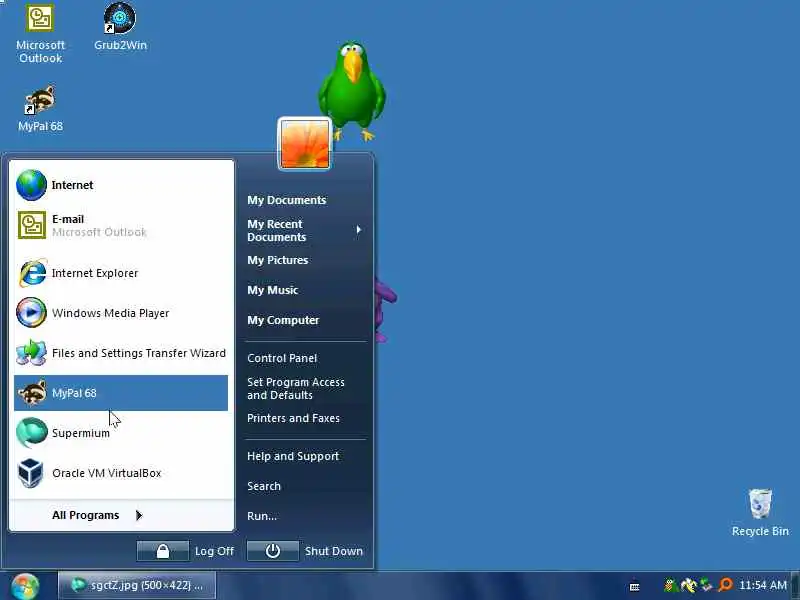Open the Recycle Bin on desktop
The height and width of the screenshot is (600, 800).
[760, 513]
